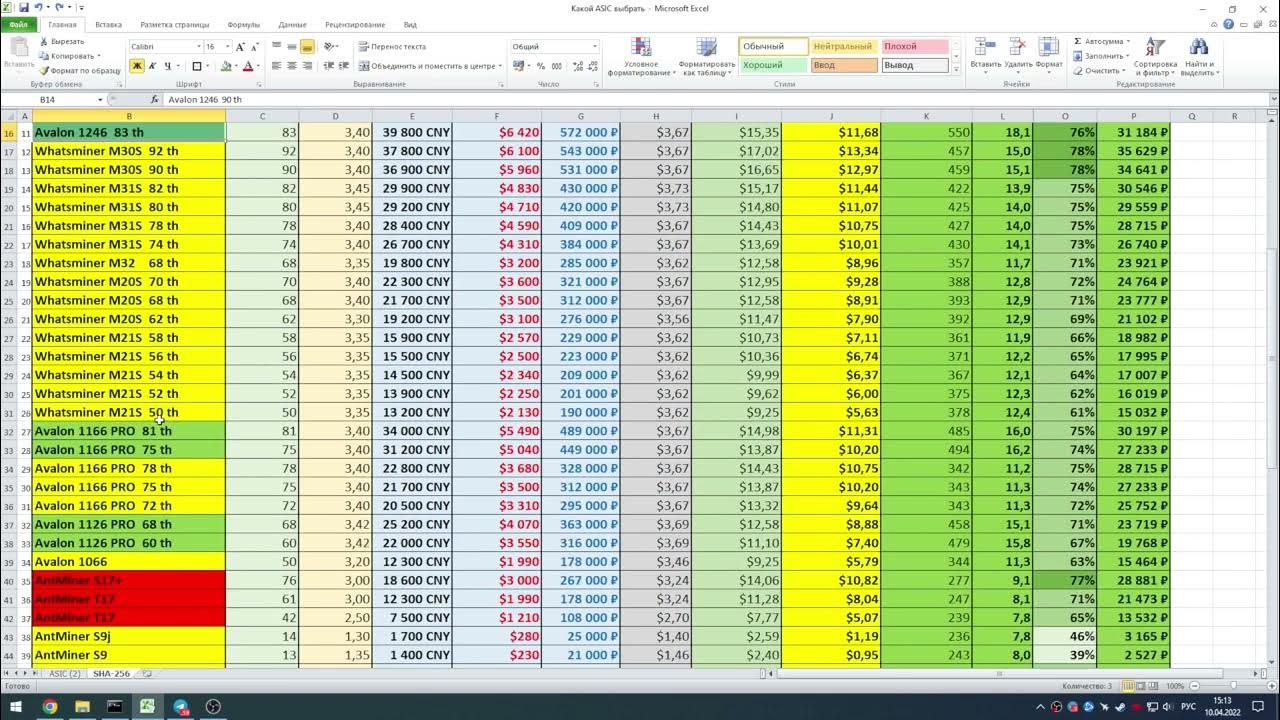Screen dimensions: 1280x720
Task: Switch to Page Layout view in status bar
Action: [1141, 686]
